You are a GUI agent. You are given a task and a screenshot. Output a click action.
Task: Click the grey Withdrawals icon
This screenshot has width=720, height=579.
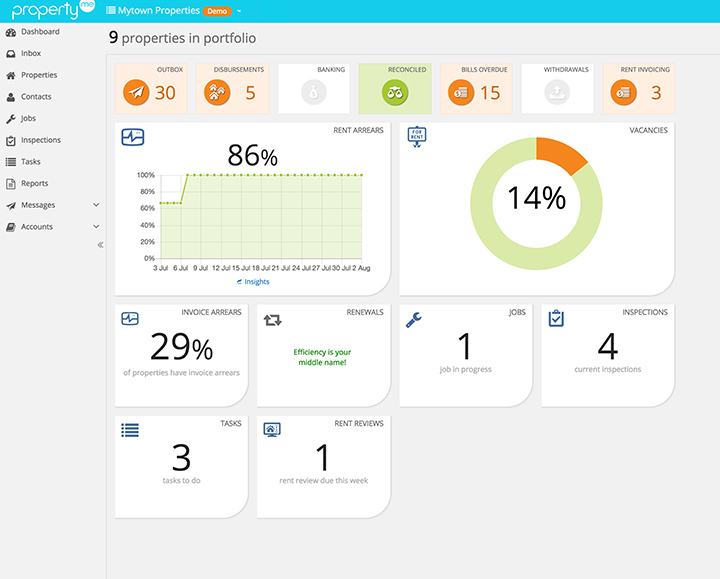(x=557, y=92)
